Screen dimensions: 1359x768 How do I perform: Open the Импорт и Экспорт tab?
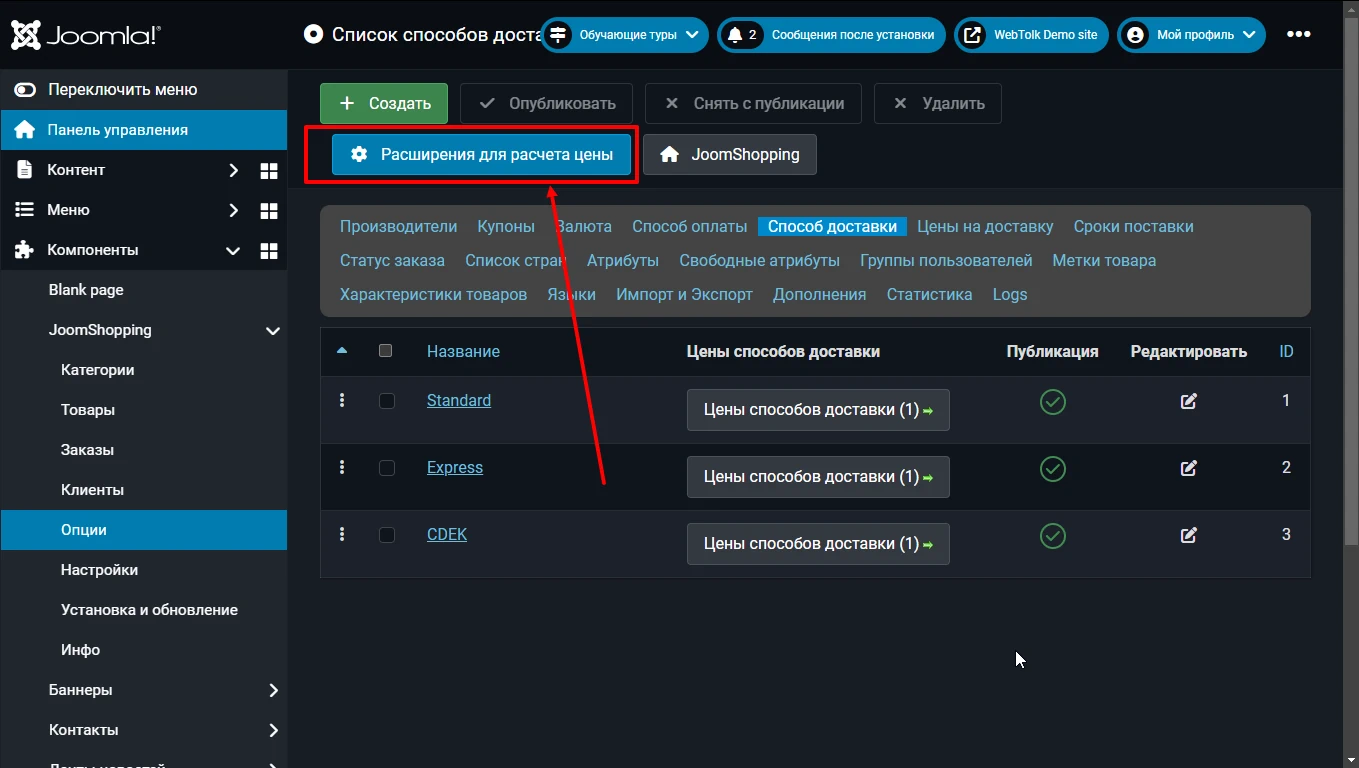[684, 295]
